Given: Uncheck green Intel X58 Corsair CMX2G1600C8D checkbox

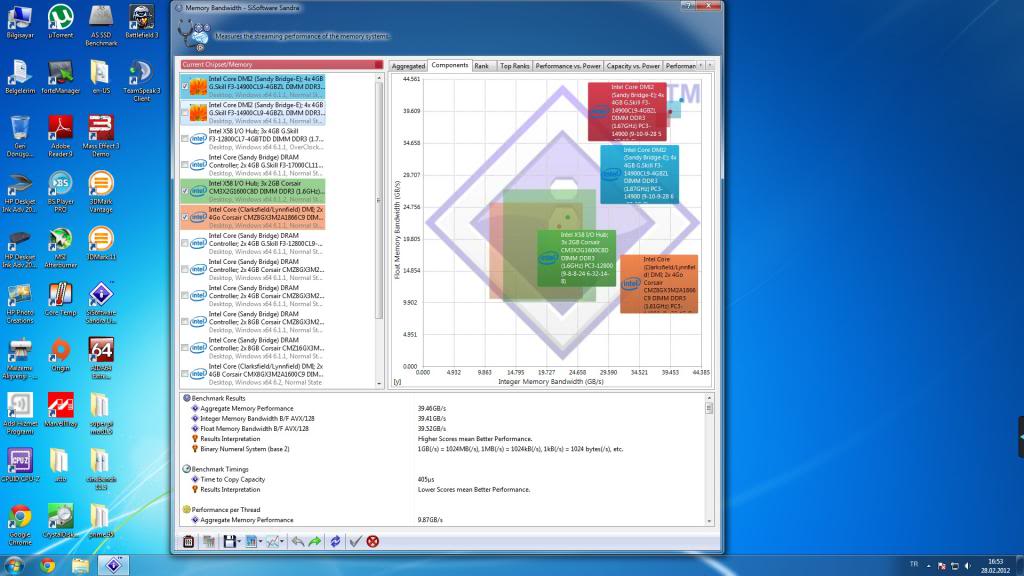Looking at the screenshot, I should tap(185, 191).
